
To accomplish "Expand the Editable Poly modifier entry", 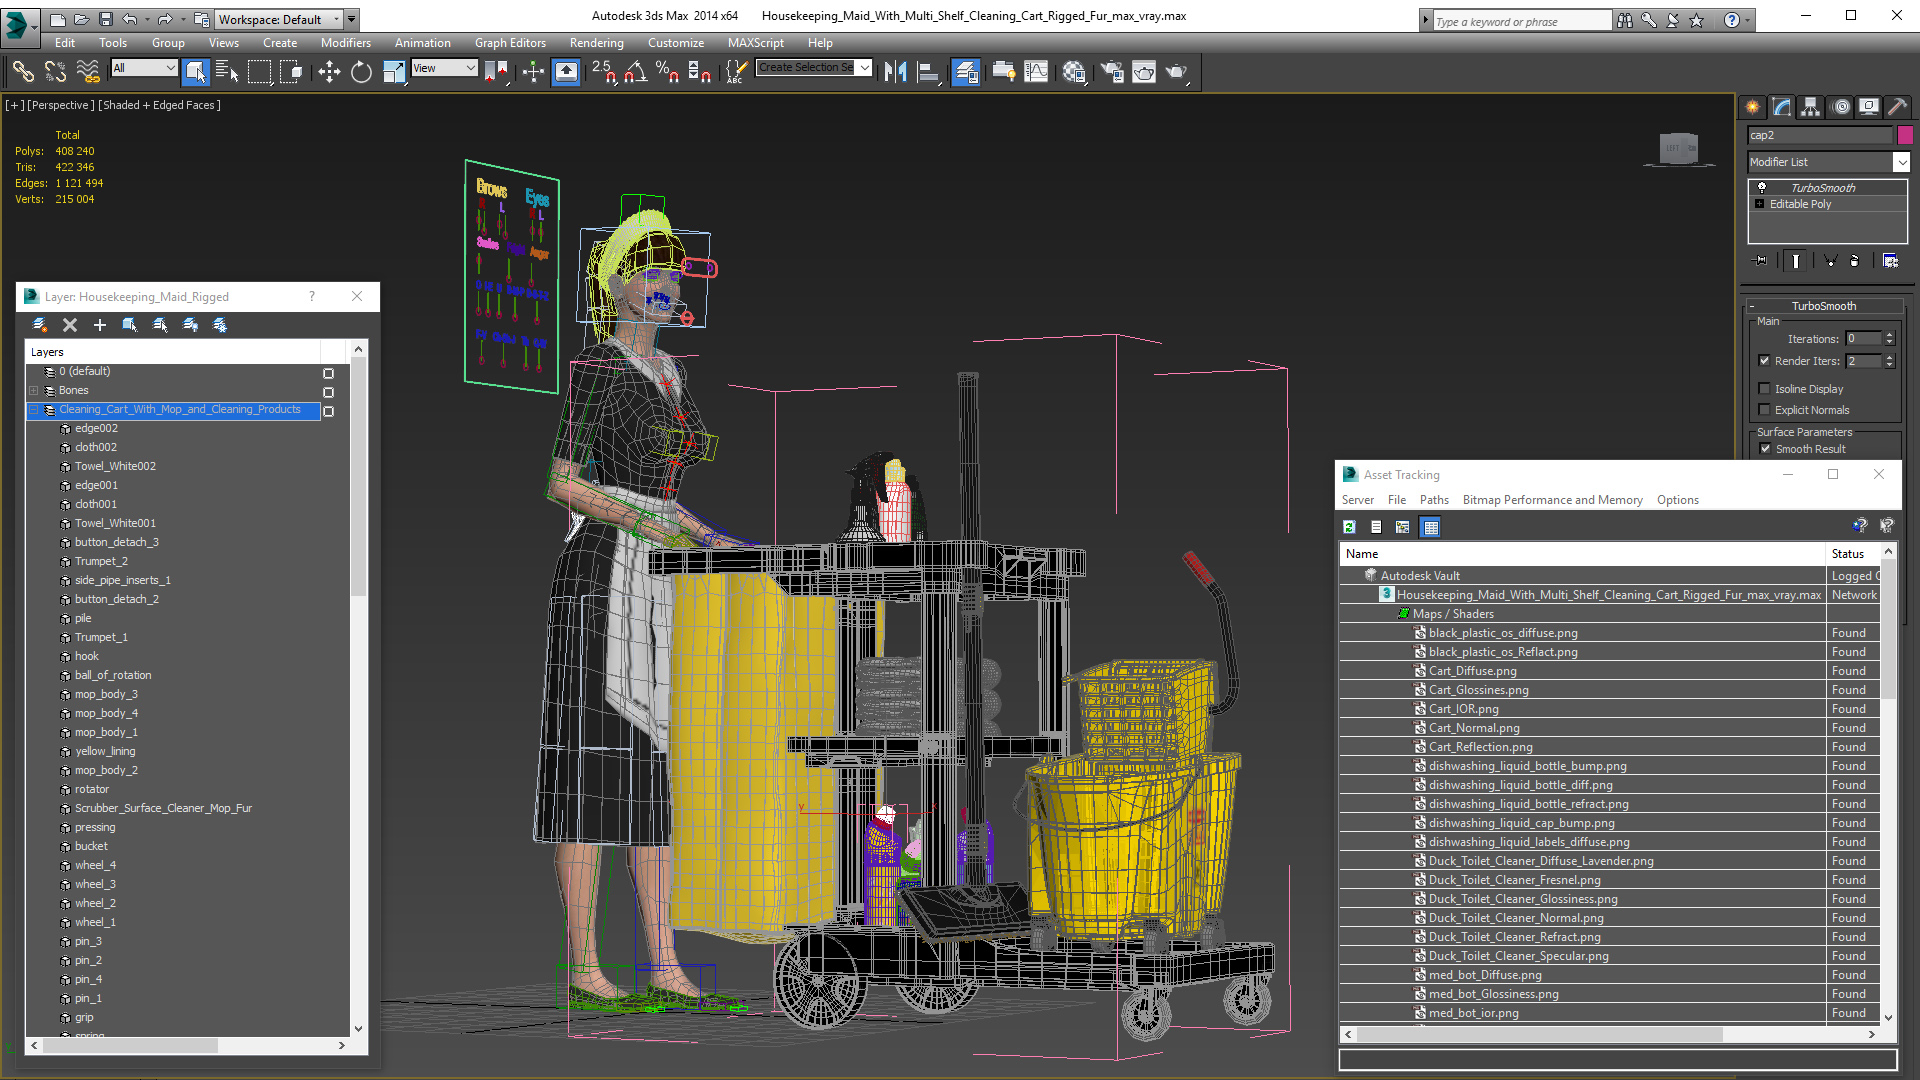I will (x=1760, y=204).
